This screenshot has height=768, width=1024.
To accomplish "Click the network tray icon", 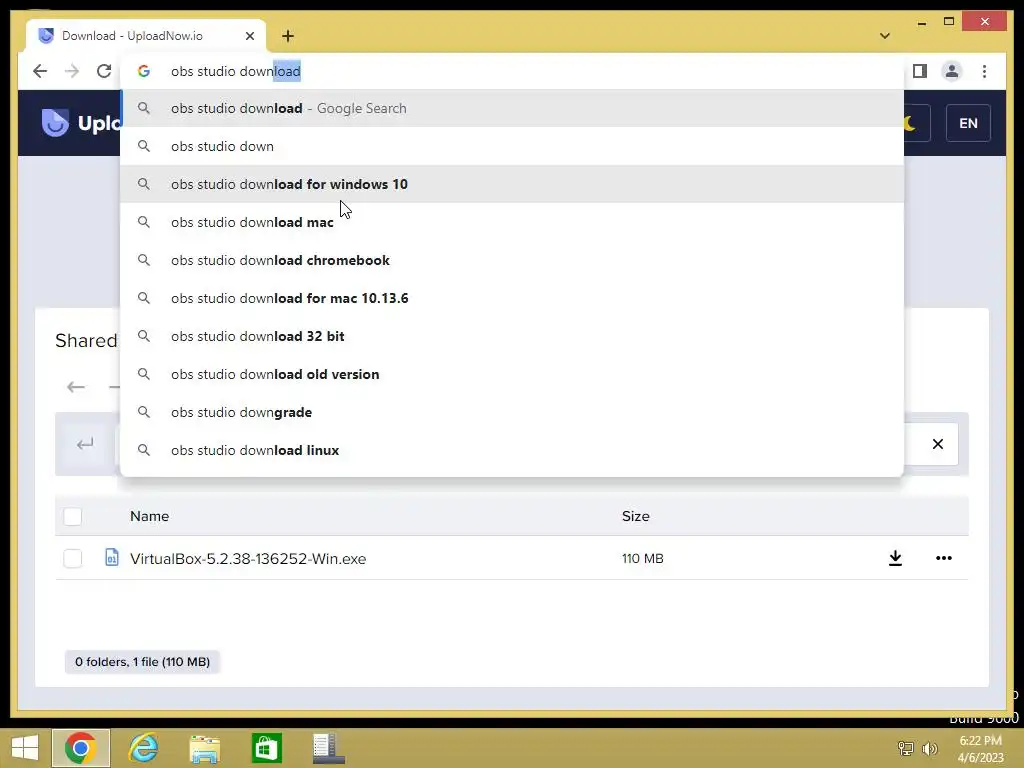I will tap(906, 748).
